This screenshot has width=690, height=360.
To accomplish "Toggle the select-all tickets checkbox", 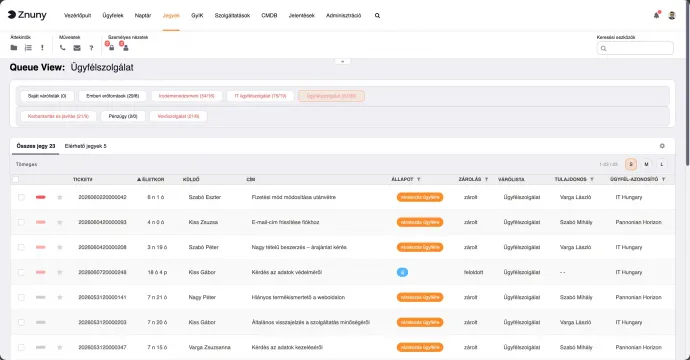I will (x=15, y=179).
